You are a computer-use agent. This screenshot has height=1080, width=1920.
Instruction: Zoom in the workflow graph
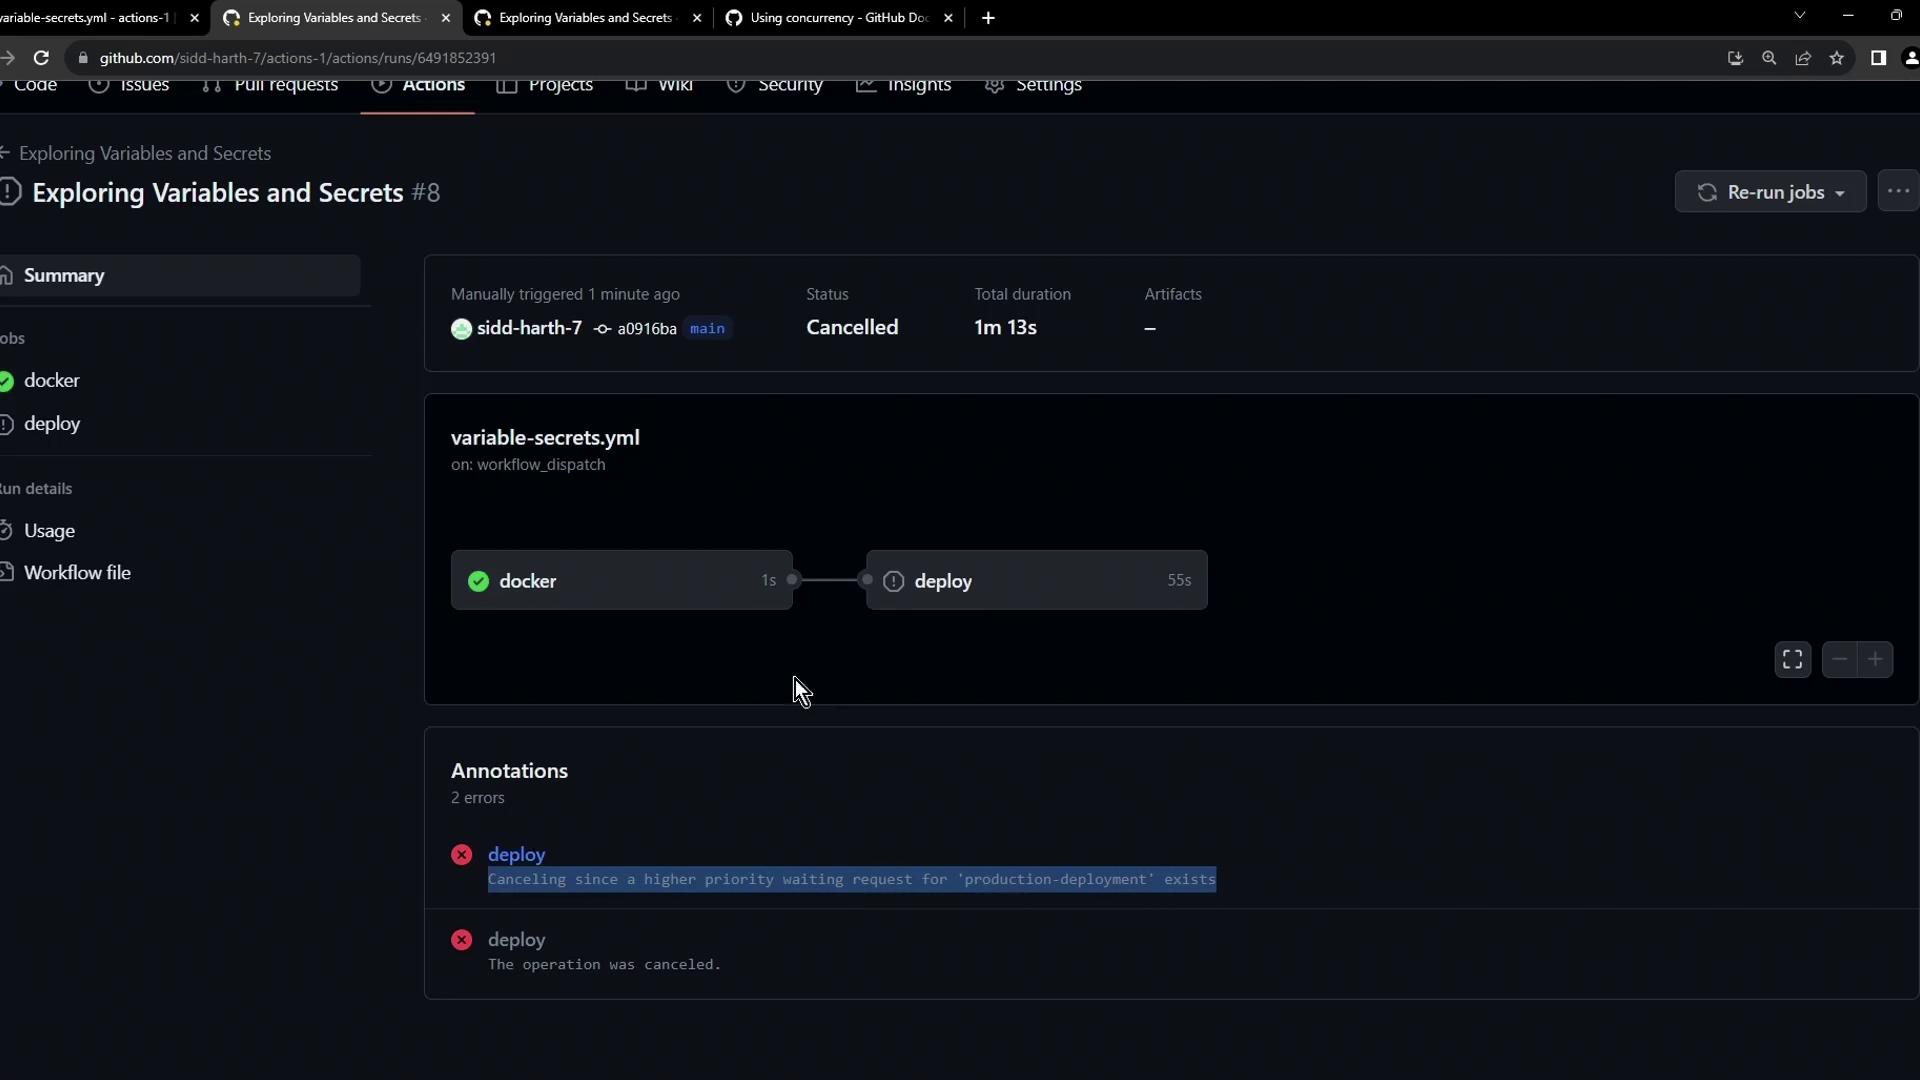[1875, 660]
